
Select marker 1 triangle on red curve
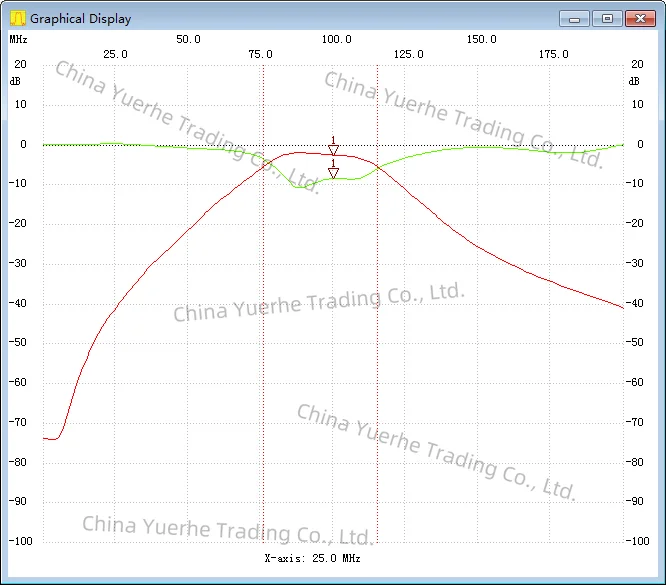coord(333,150)
